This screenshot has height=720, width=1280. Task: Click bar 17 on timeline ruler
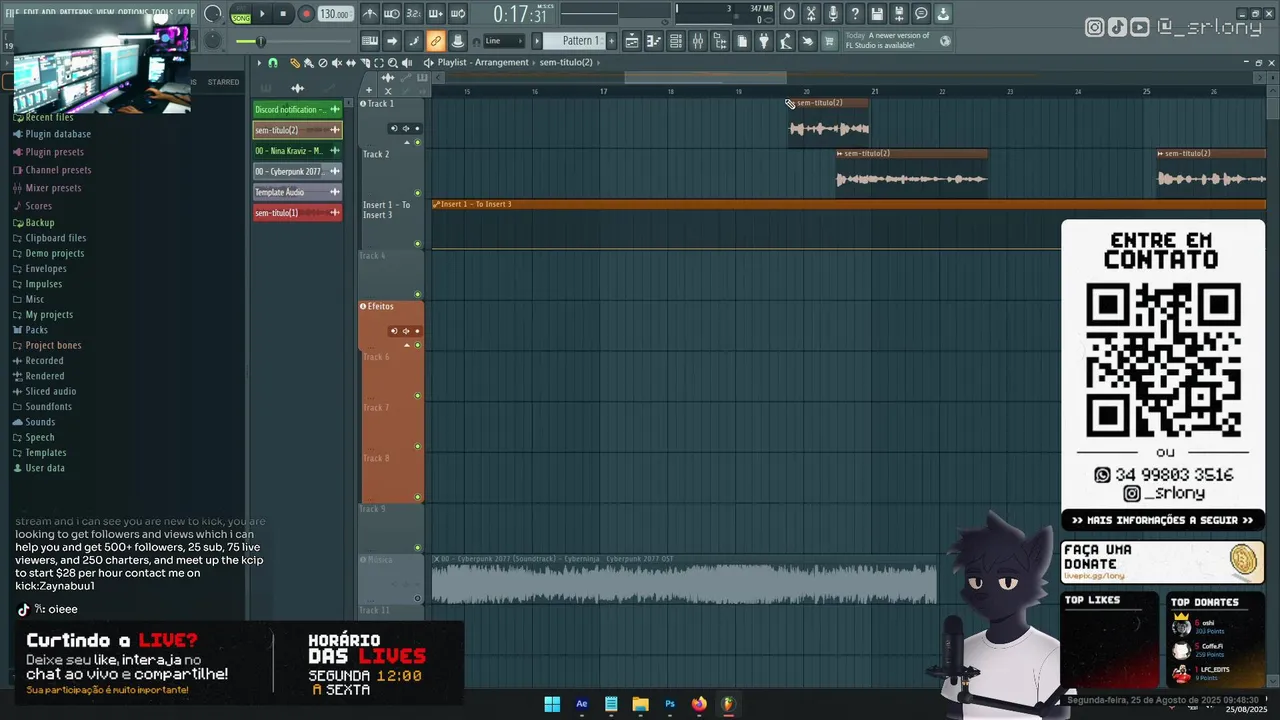tap(603, 91)
